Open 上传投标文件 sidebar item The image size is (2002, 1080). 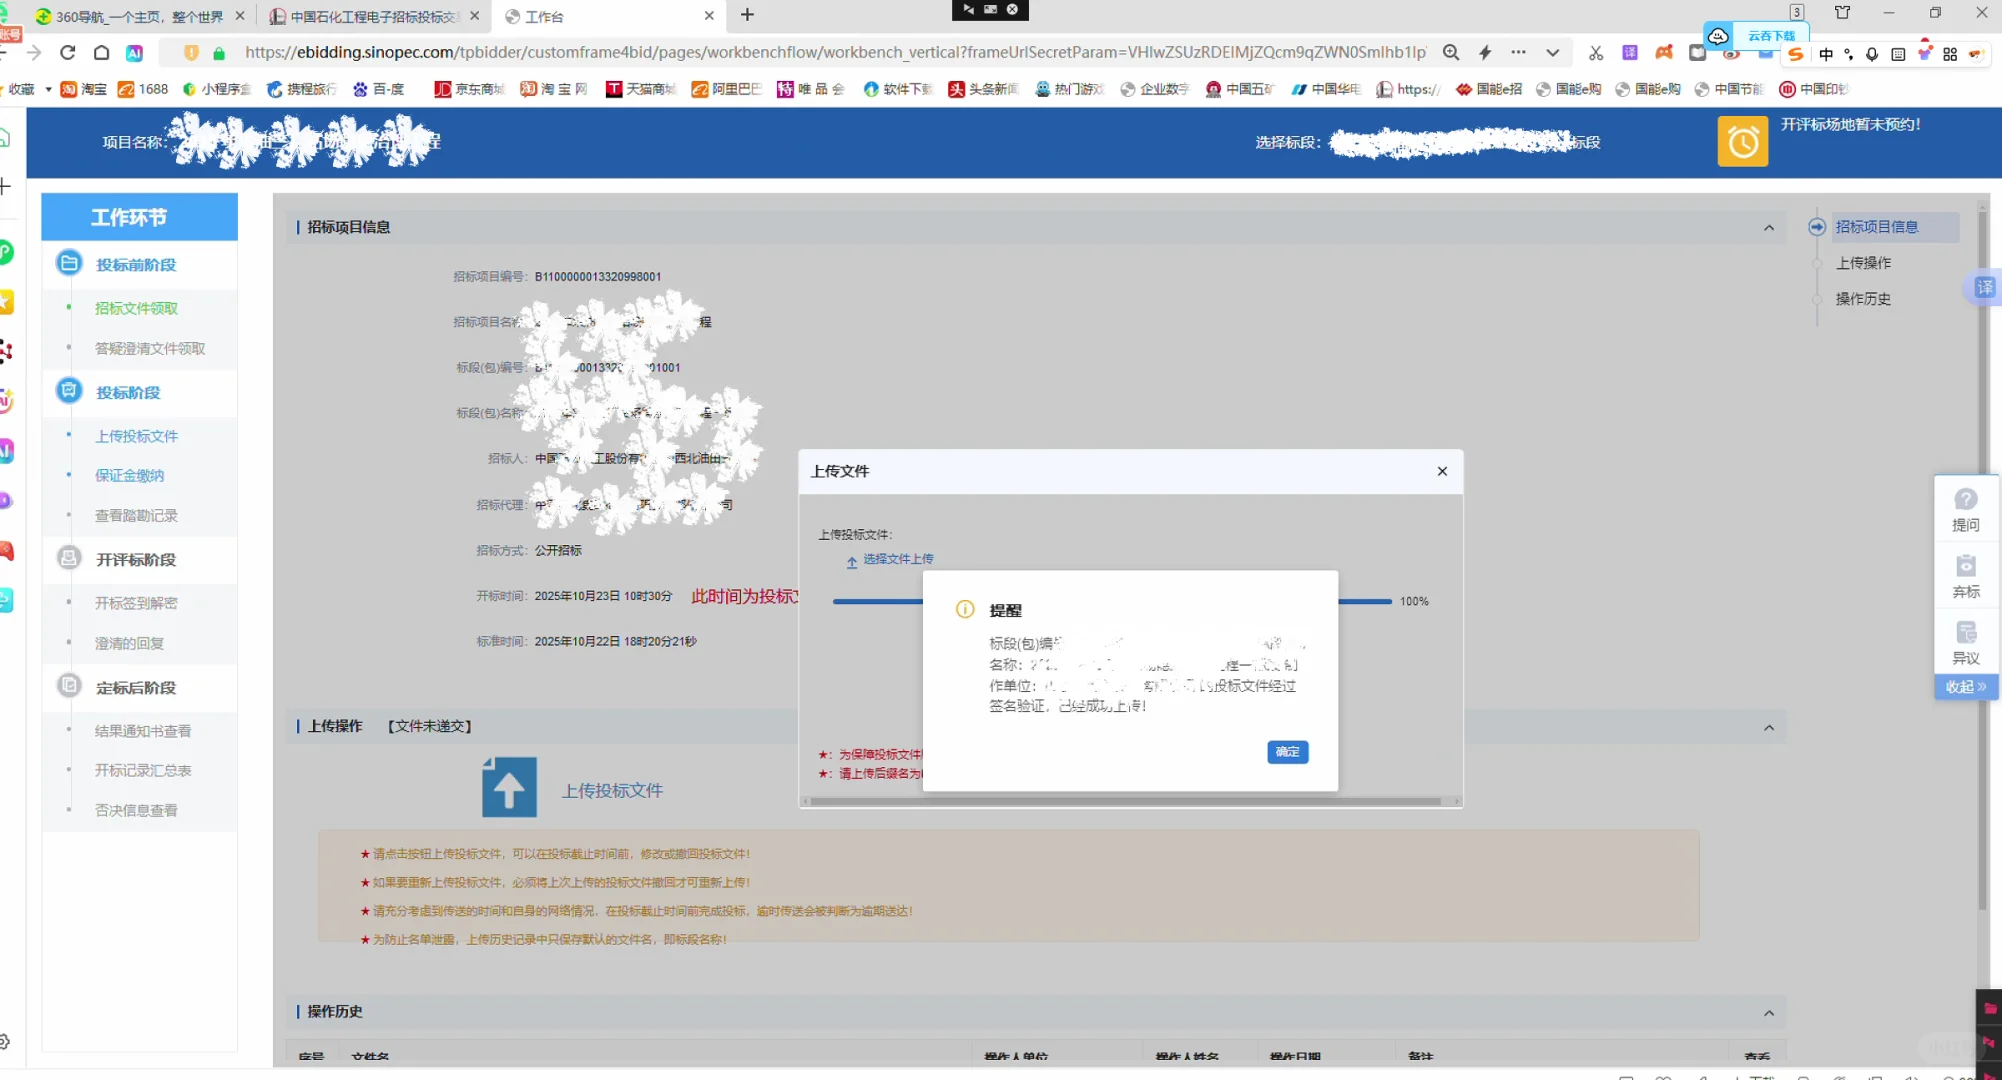point(136,436)
